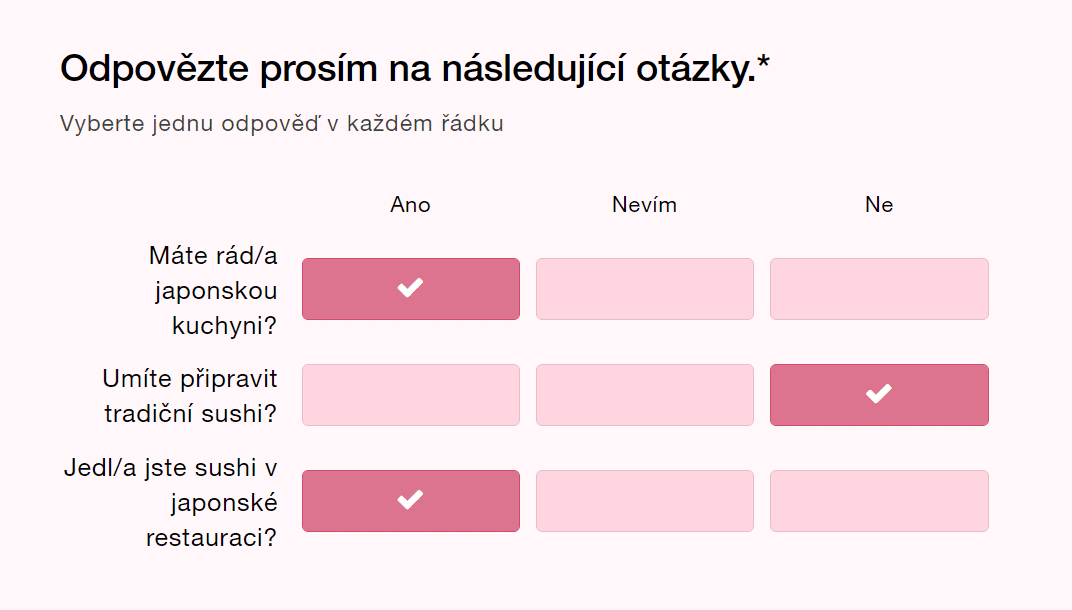
Task: Click the selected Ne cell for the tradiční sushi row
Action: (x=930, y=395)
